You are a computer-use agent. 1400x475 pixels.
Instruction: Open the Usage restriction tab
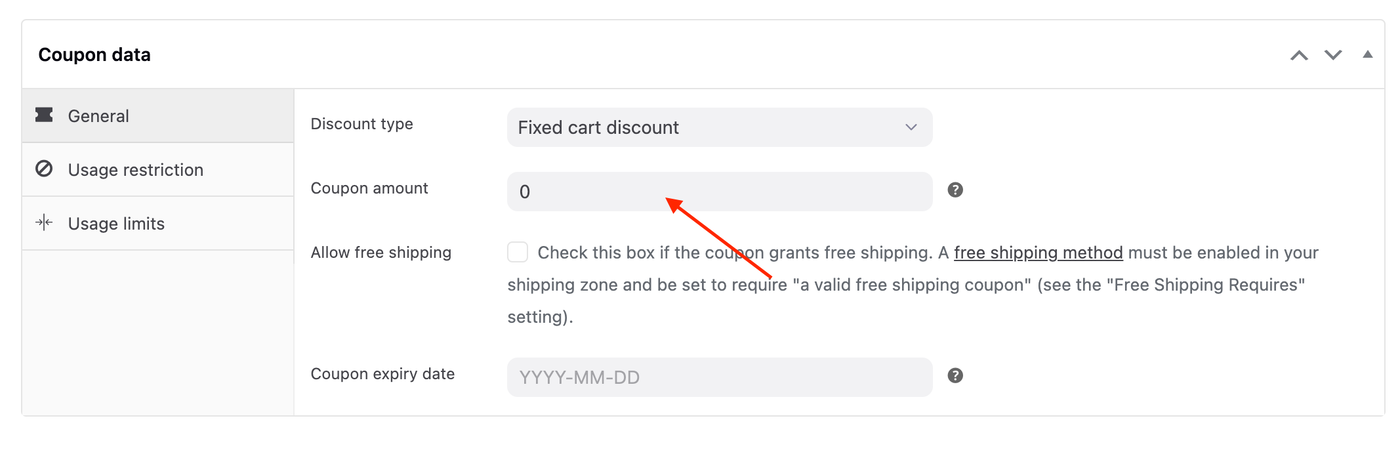coord(135,170)
